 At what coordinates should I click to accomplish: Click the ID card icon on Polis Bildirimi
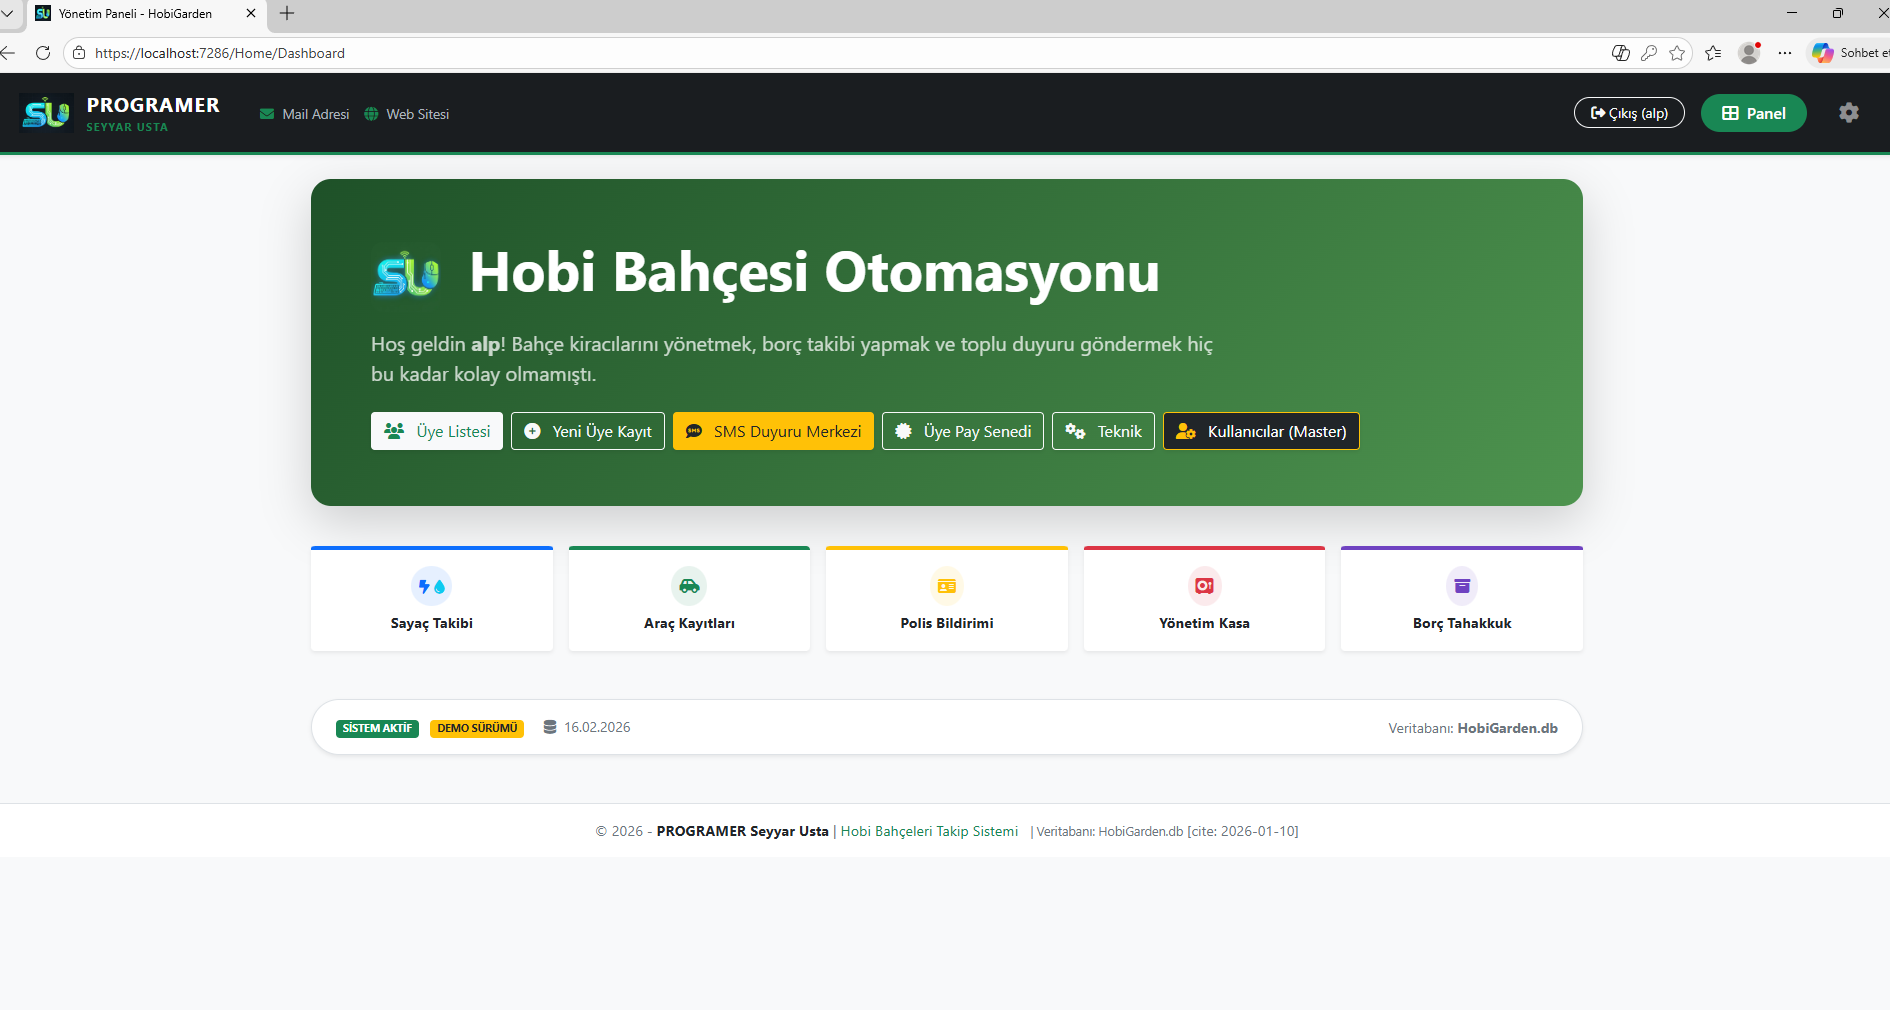pos(946,586)
